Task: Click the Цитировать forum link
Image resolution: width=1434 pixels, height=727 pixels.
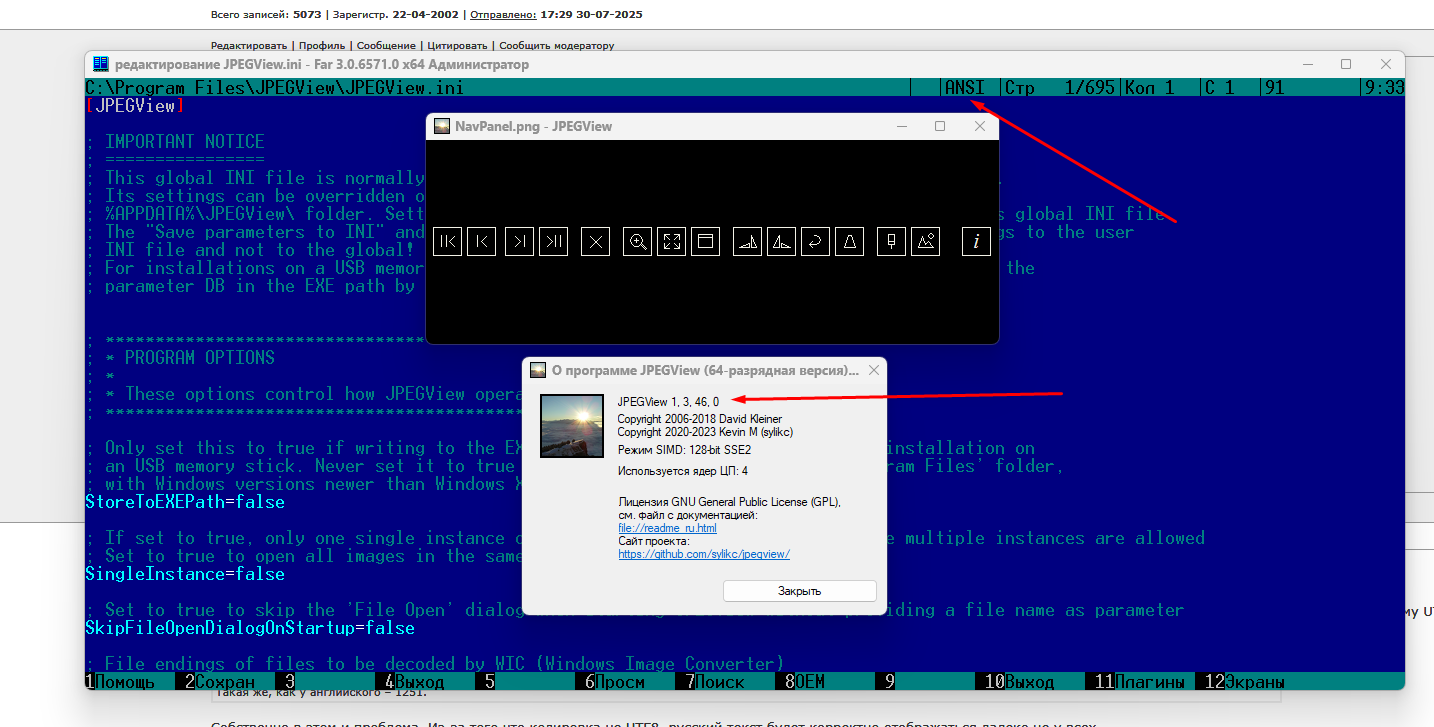Action: [x=457, y=45]
